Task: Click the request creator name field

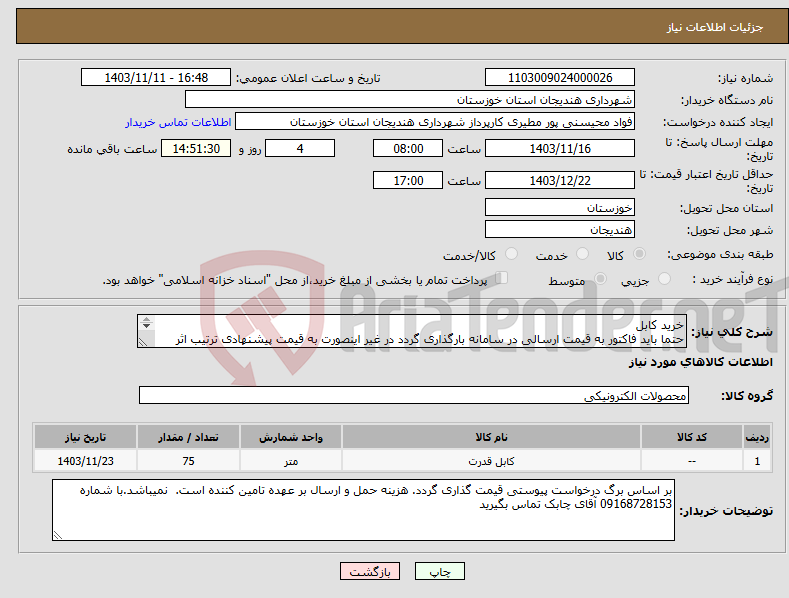Action: 435,122
